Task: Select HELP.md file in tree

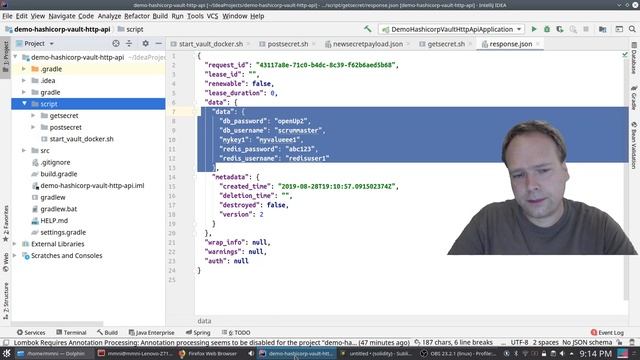Action: click(54, 220)
